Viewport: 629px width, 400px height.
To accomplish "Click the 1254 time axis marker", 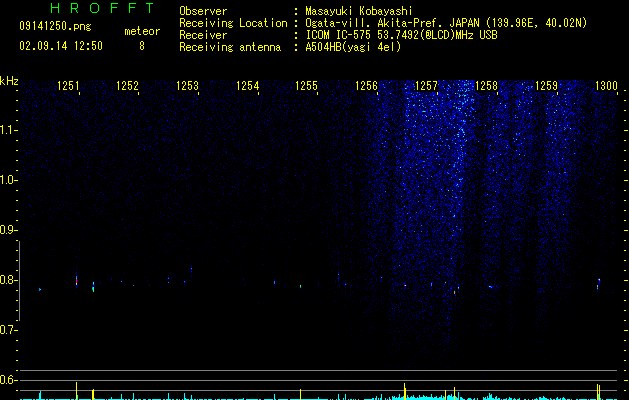I will (248, 85).
